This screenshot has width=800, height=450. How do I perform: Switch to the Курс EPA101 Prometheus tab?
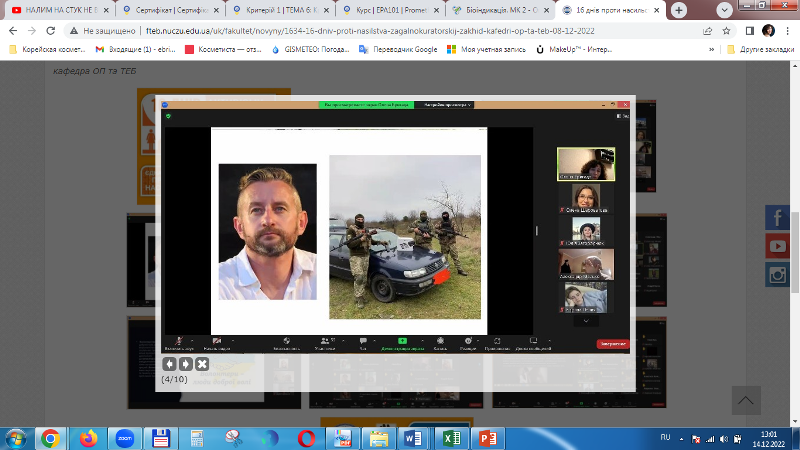point(391,10)
